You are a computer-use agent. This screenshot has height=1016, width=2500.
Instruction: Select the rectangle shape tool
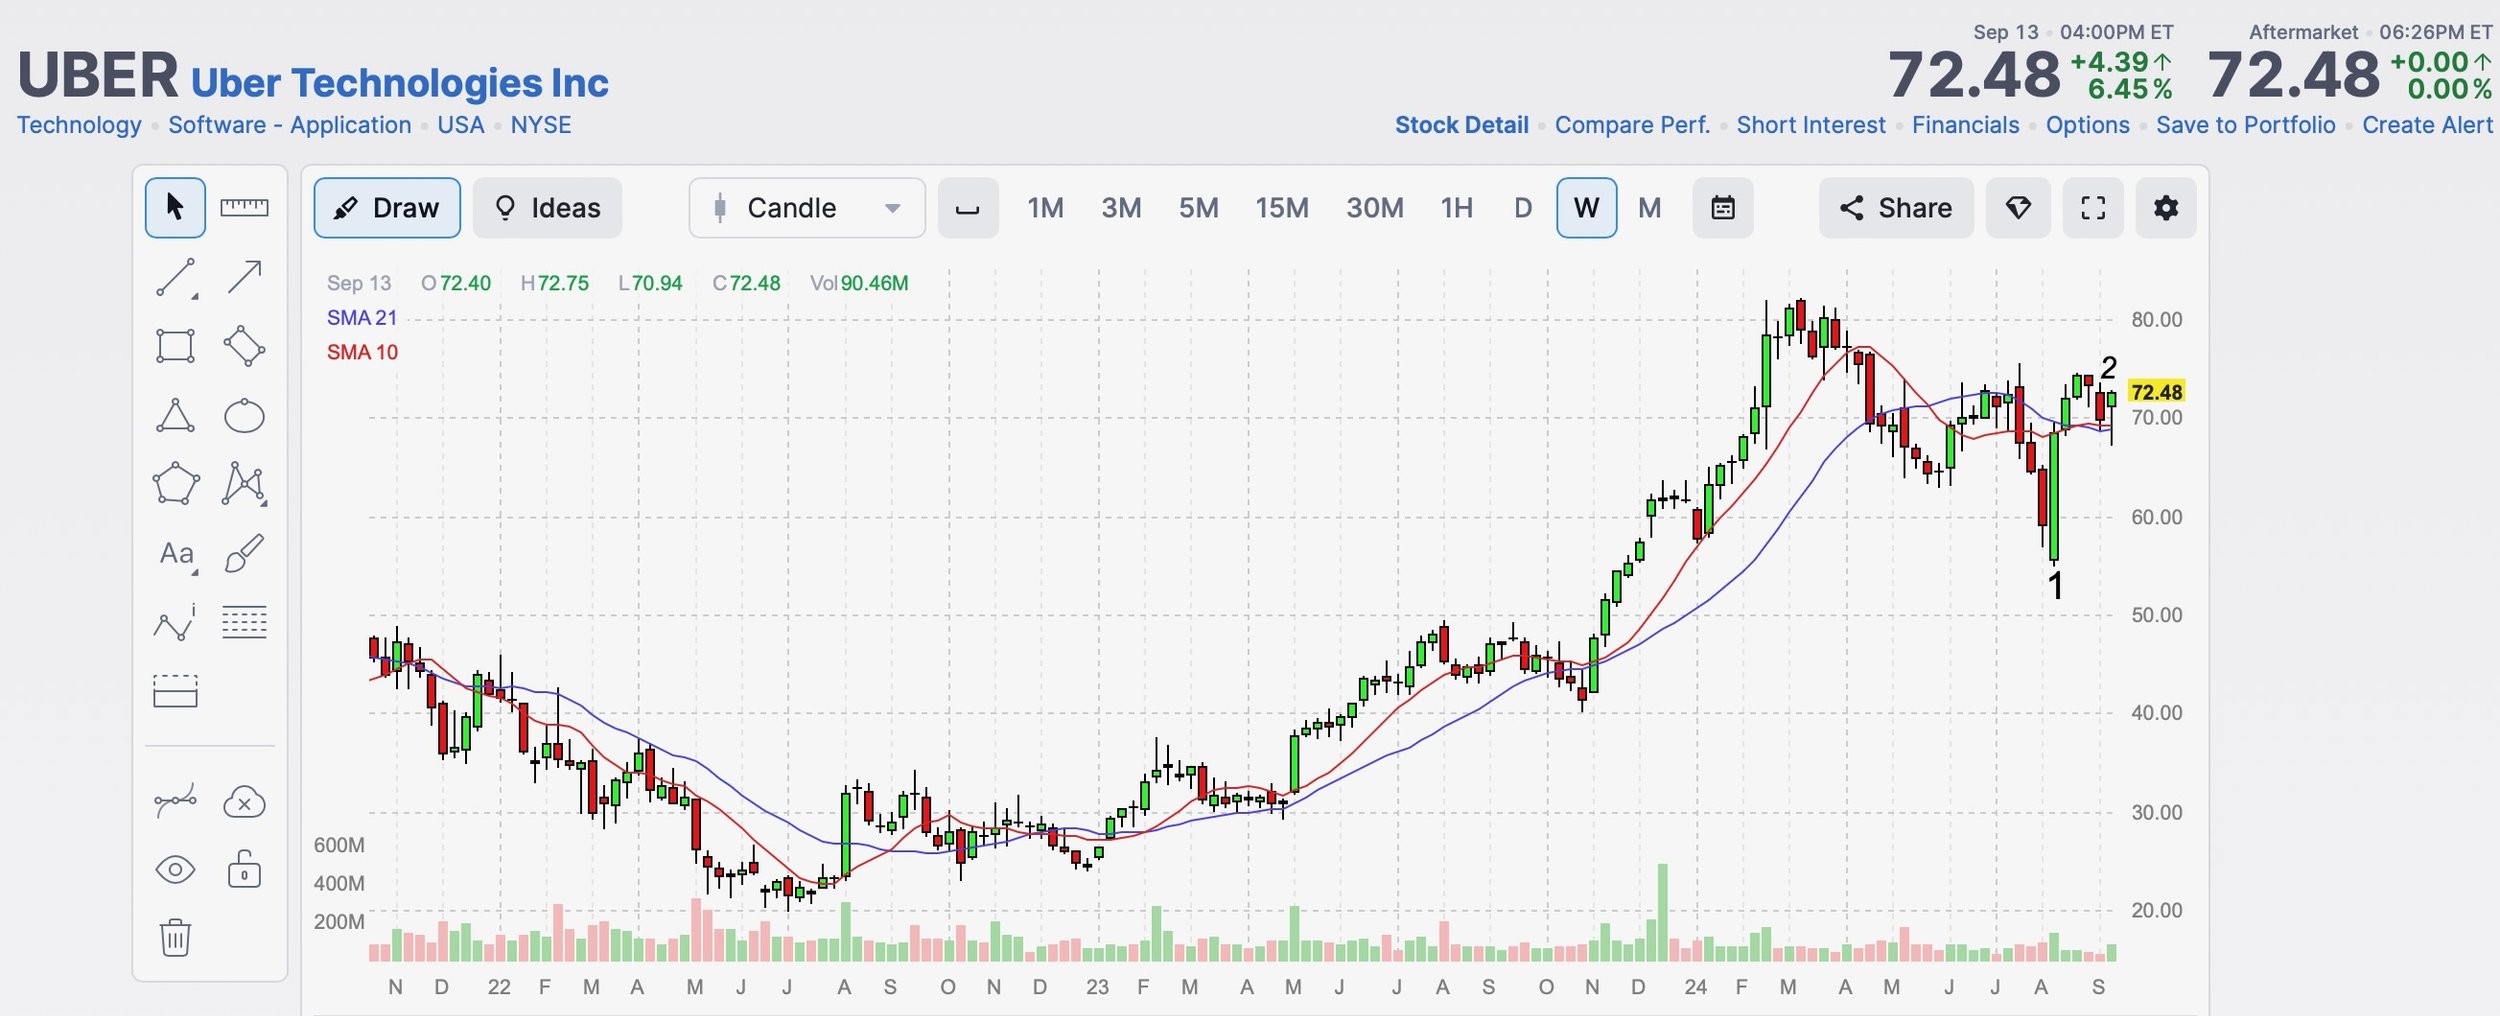[x=175, y=346]
